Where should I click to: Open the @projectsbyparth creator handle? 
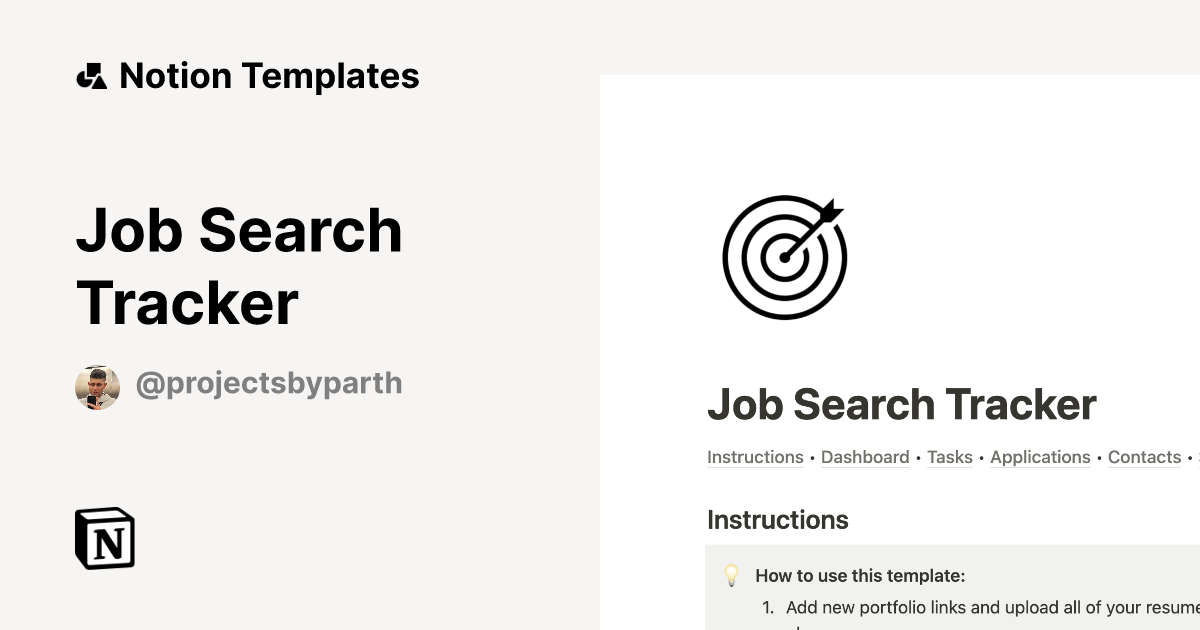click(x=269, y=383)
